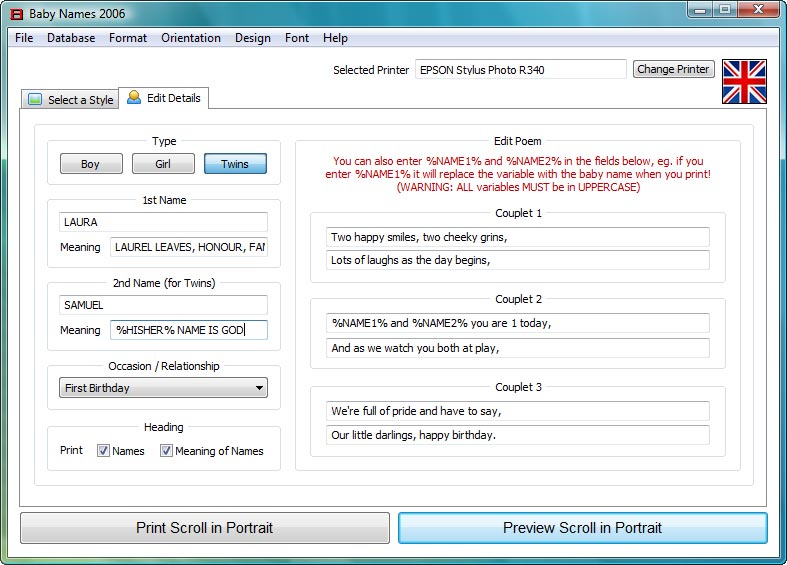Click the '2nd Name (for Twins)' label
Image resolution: width=787 pixels, height=565 pixels.
164,283
